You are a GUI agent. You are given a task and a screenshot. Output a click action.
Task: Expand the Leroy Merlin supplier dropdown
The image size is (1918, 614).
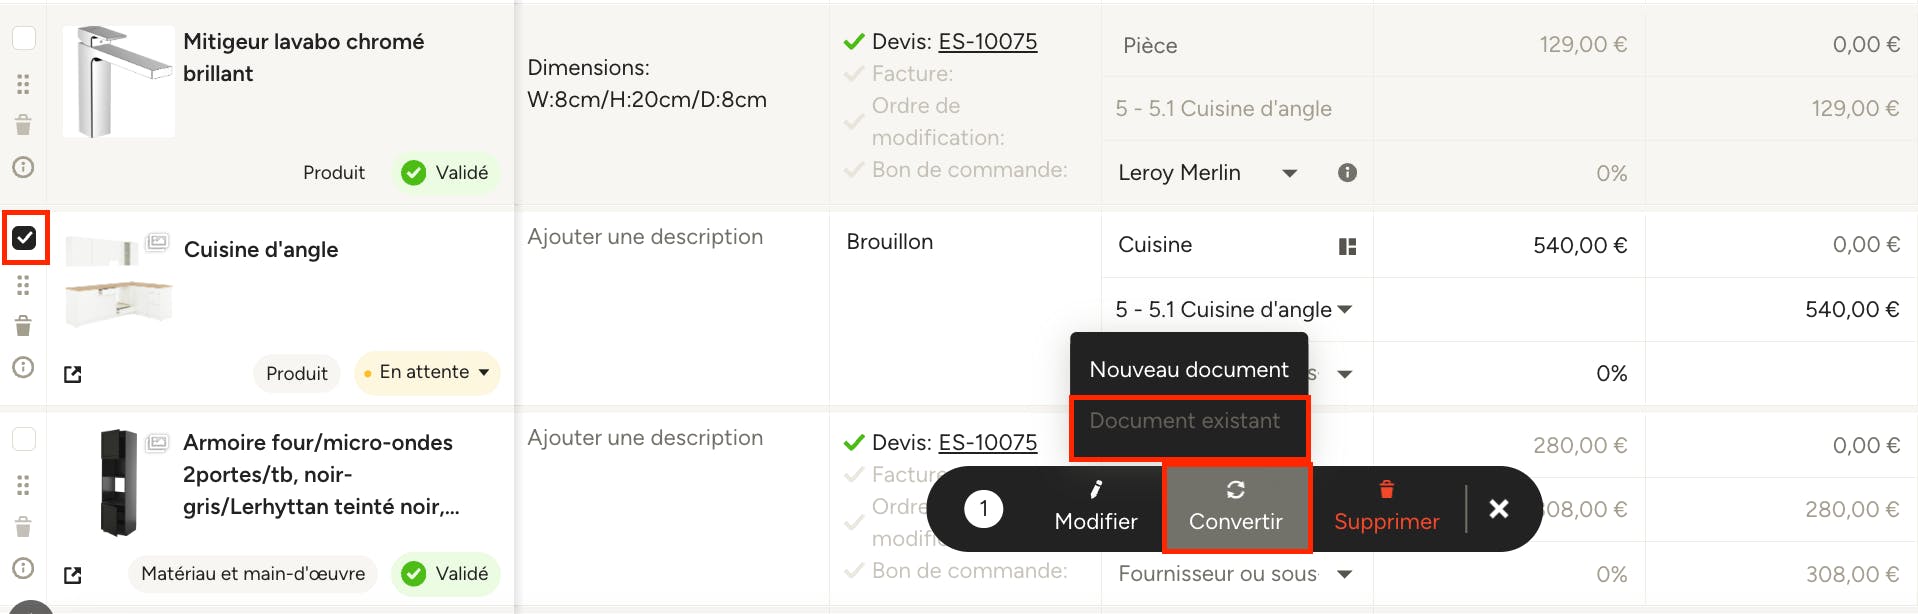[1290, 173]
